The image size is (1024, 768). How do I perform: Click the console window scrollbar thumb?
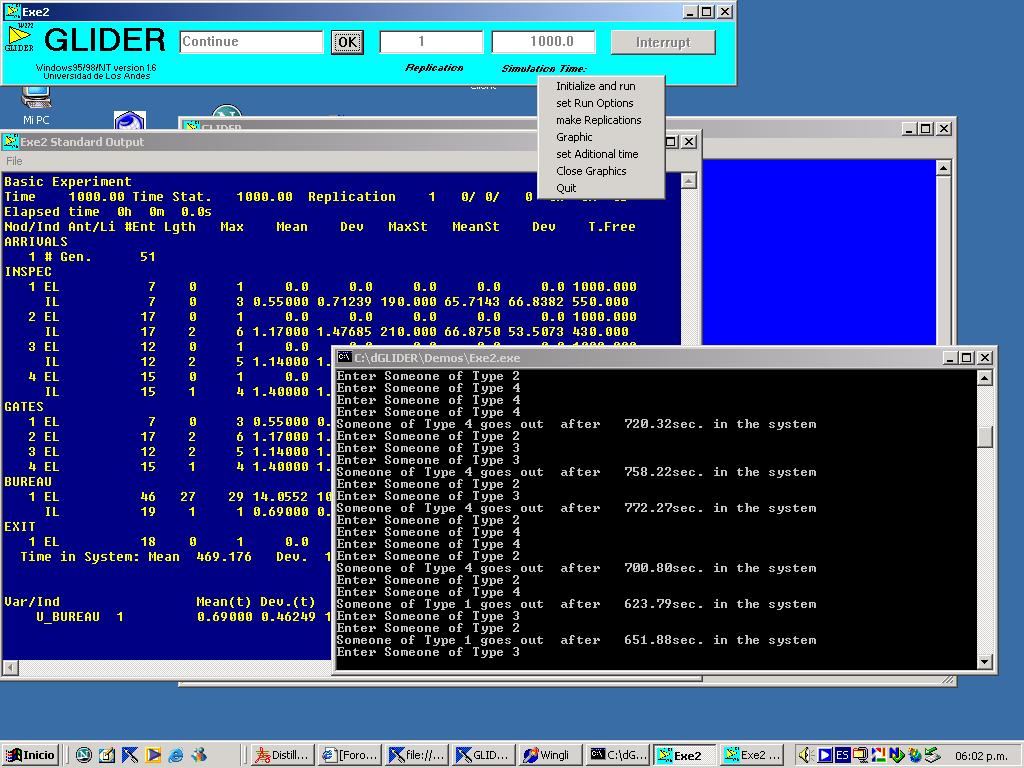coord(985,436)
